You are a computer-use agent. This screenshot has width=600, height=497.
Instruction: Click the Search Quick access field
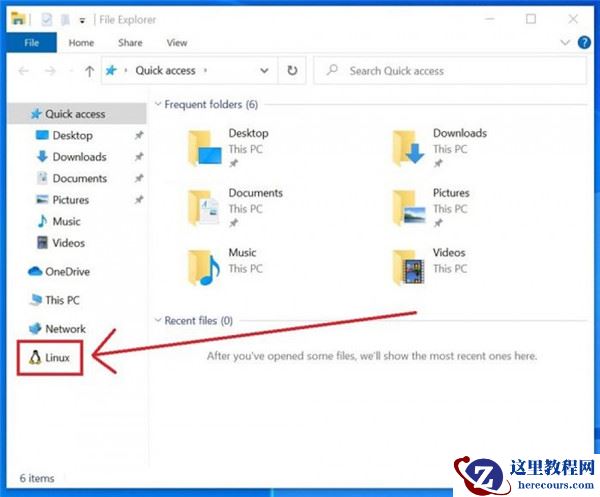point(450,70)
